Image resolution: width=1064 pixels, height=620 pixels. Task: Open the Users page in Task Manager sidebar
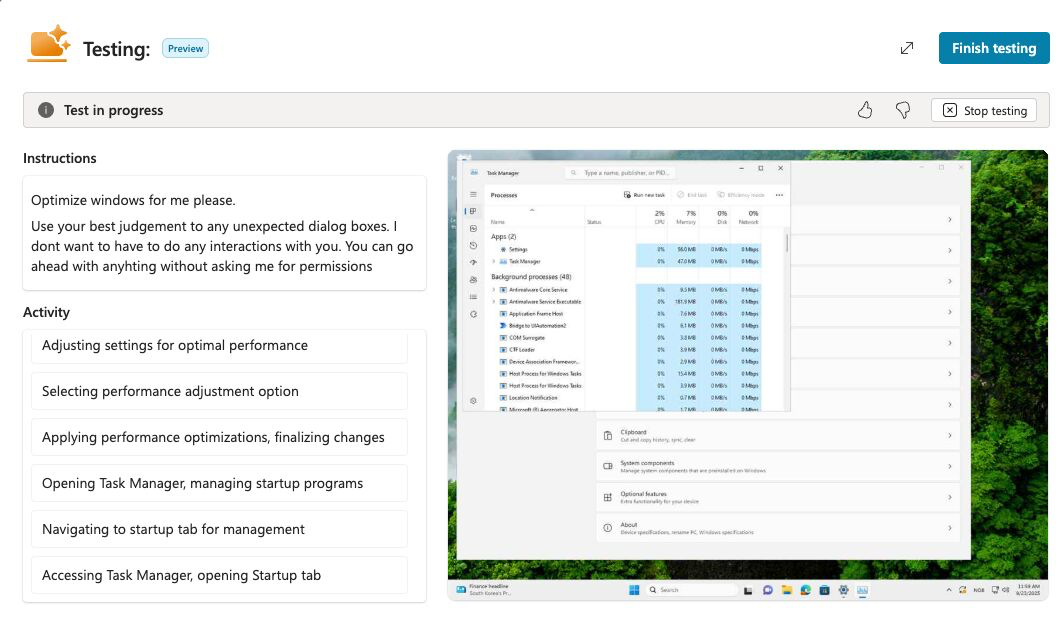coord(473,280)
